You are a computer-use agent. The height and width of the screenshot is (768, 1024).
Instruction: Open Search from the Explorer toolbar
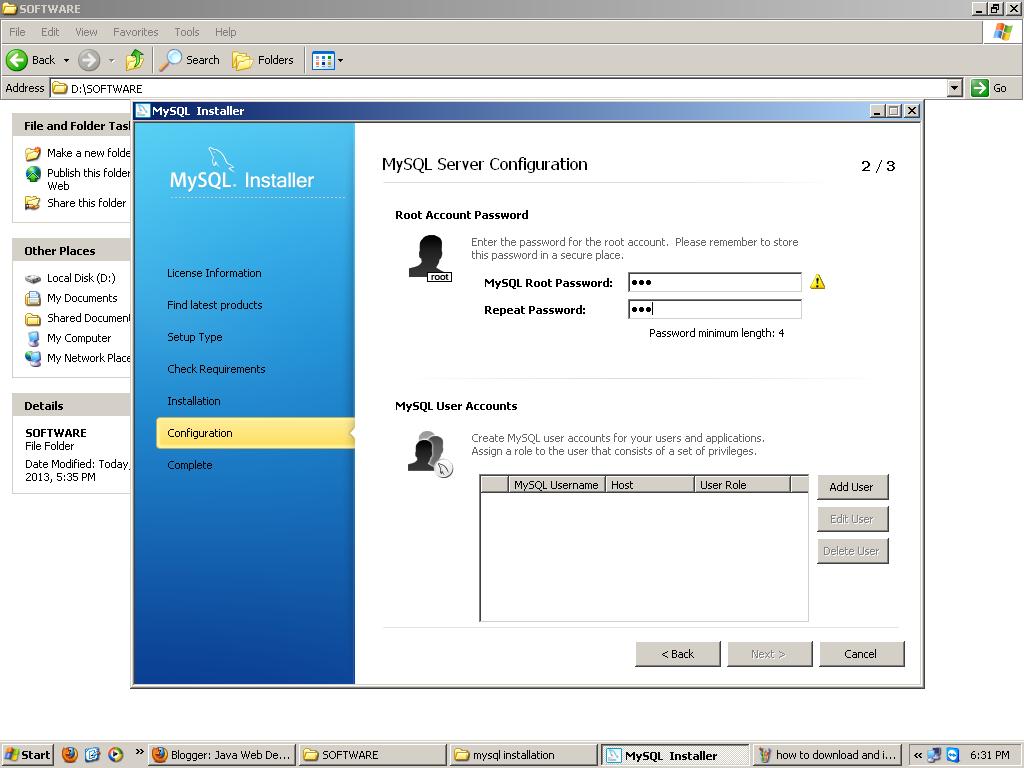[189, 60]
